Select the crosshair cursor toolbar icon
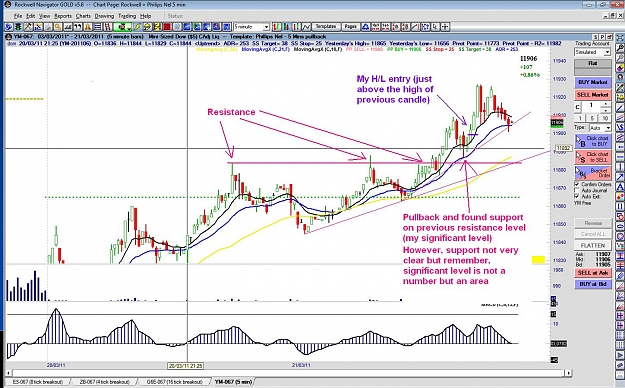This screenshot has height=388, width=625. 445,27
